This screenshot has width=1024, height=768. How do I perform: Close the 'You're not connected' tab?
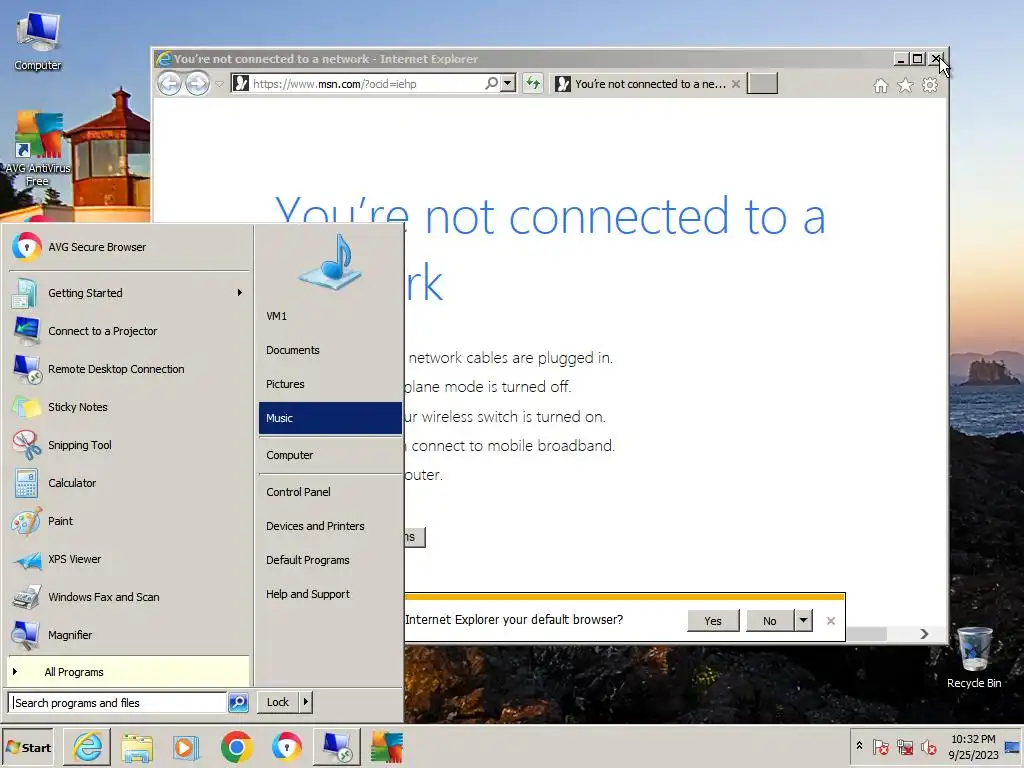(x=736, y=84)
